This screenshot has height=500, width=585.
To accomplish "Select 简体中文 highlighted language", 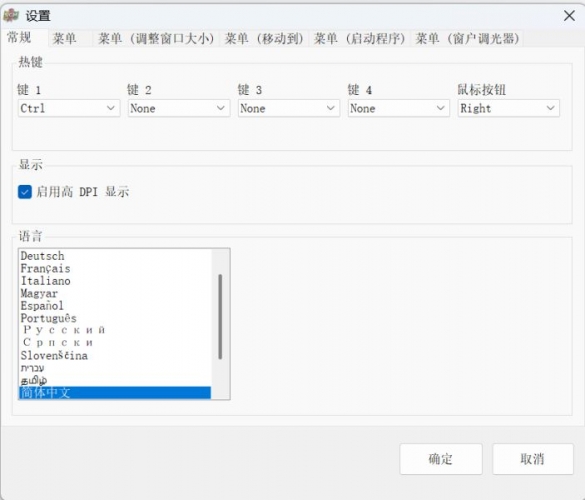I will pos(115,393).
